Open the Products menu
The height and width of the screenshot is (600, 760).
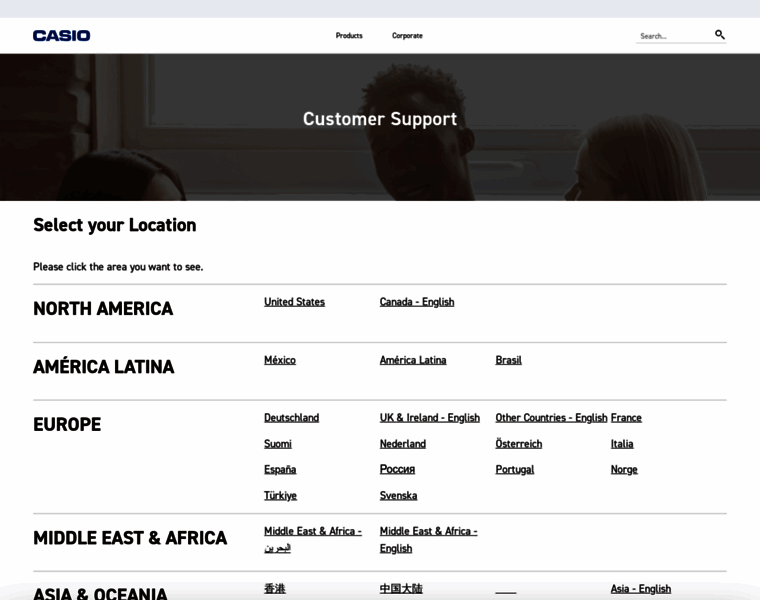(x=349, y=35)
